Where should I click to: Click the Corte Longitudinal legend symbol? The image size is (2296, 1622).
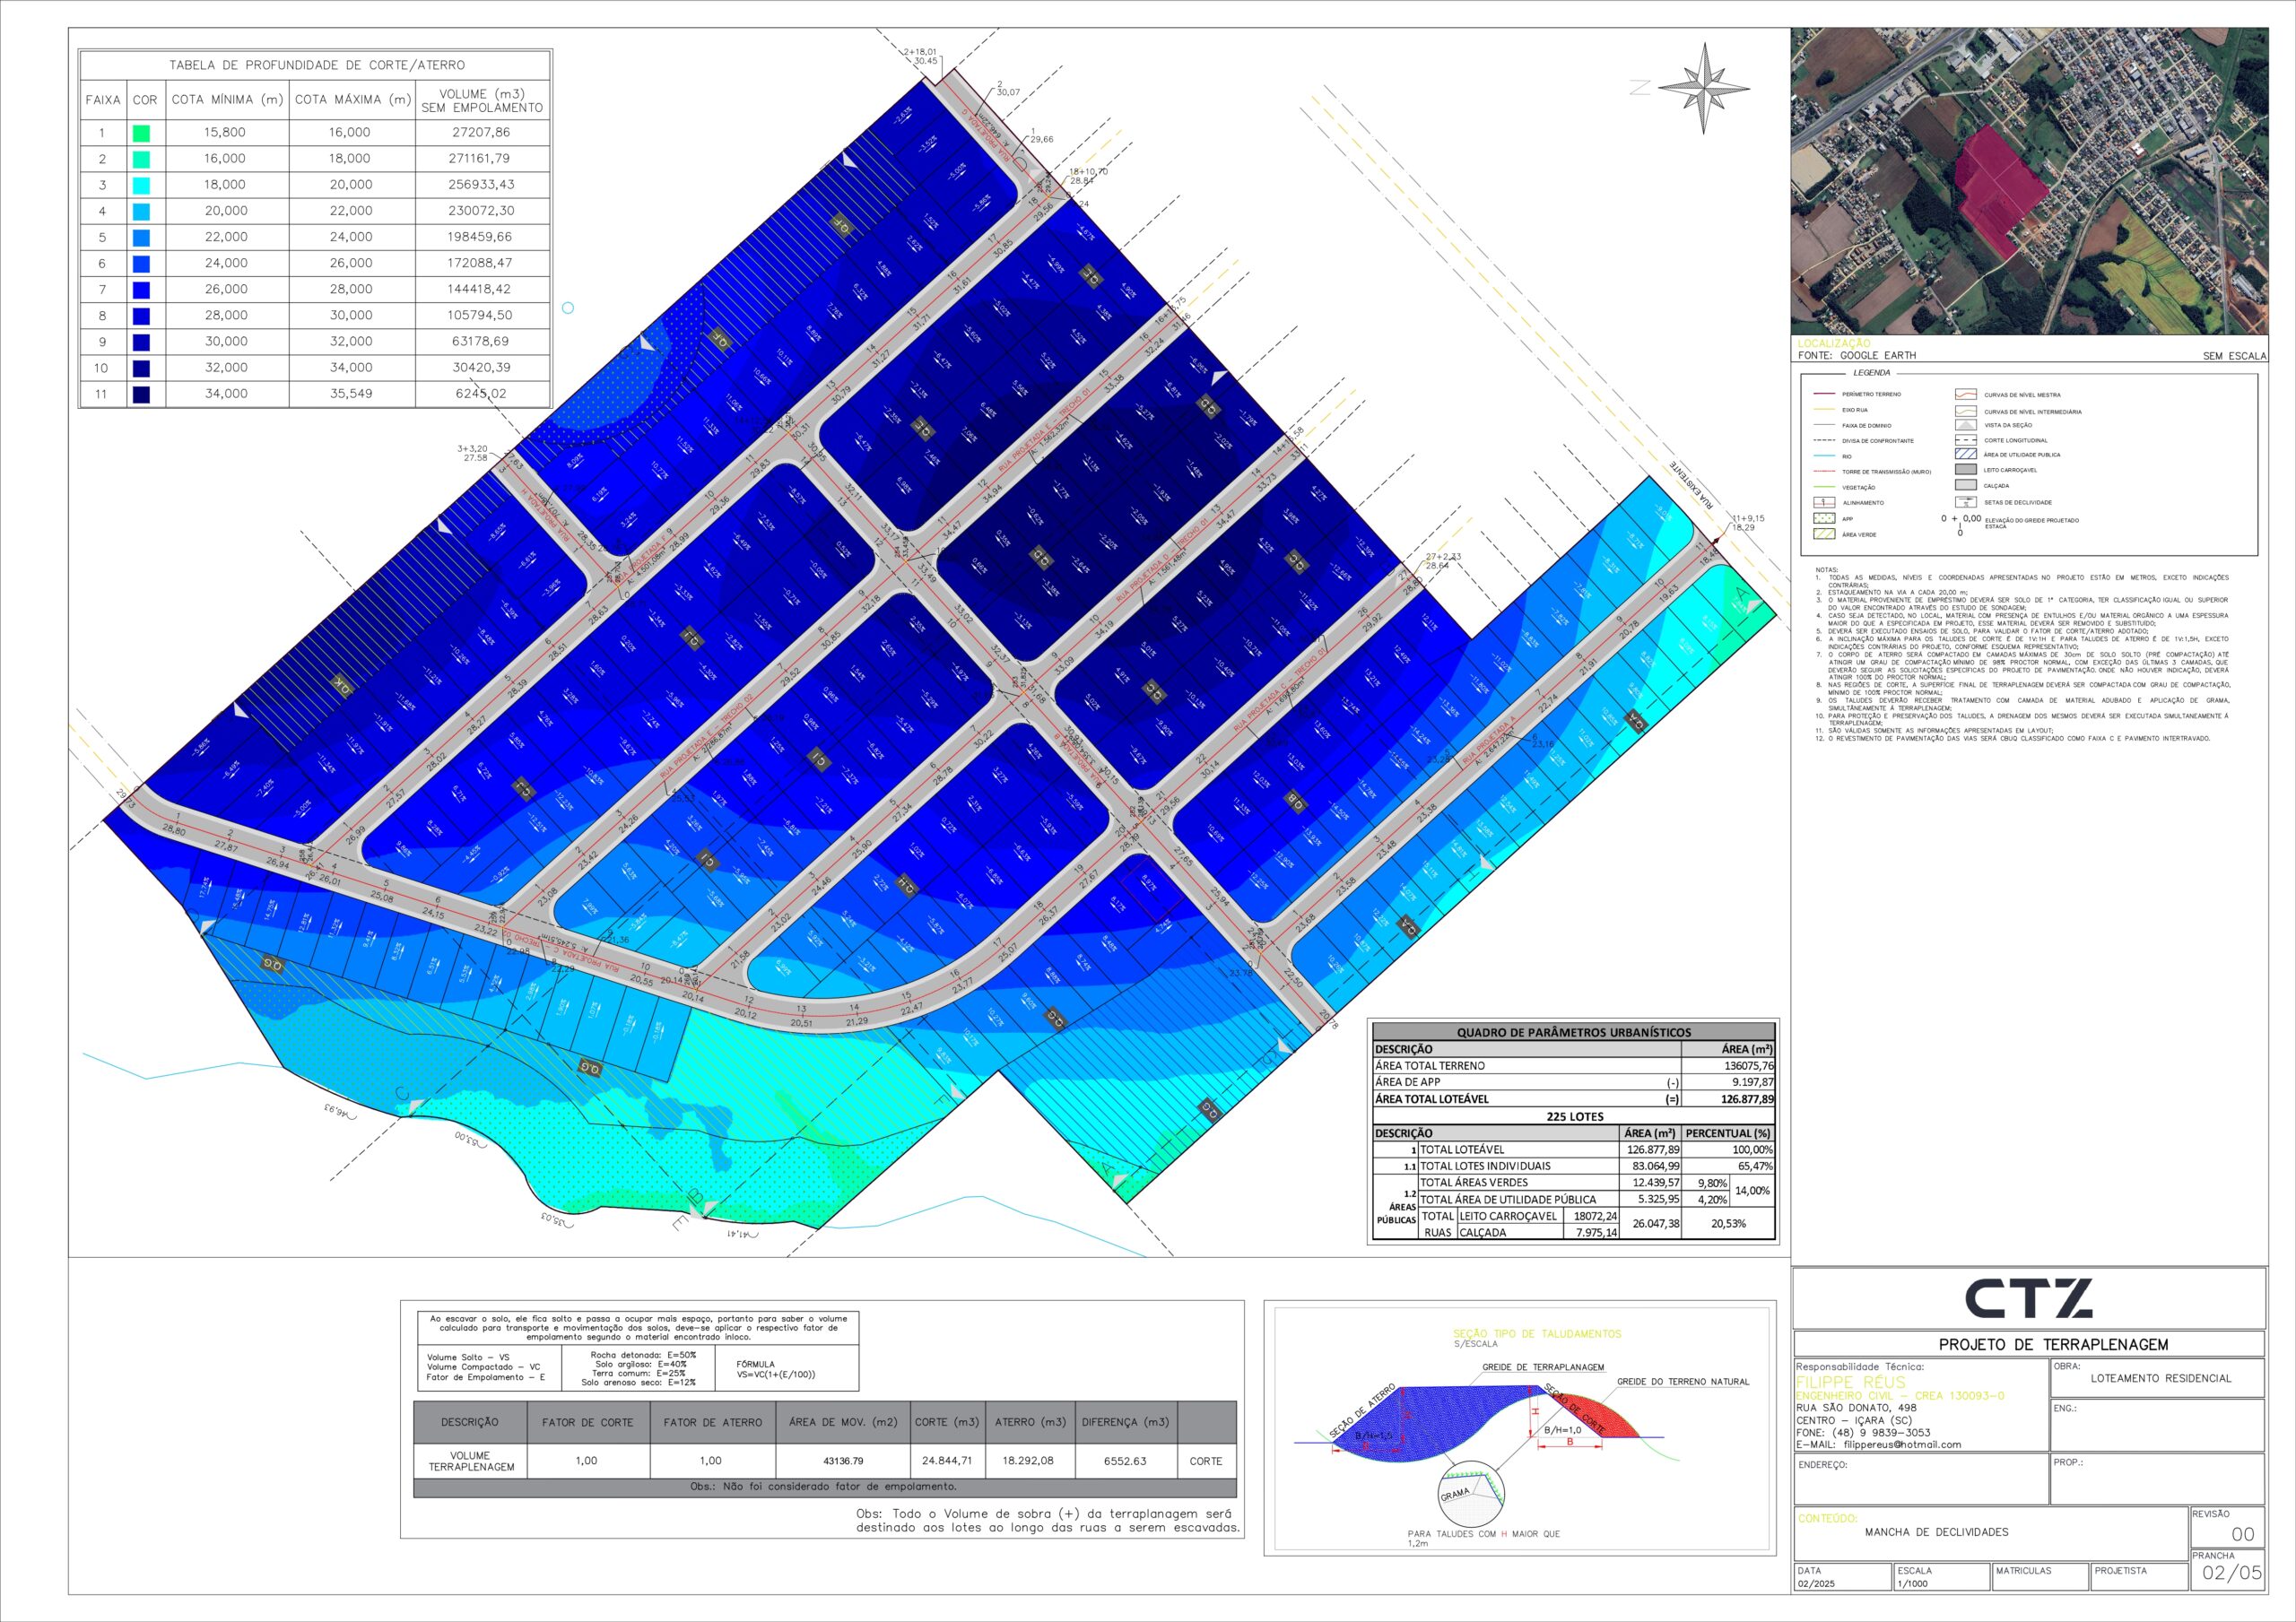[1965, 440]
